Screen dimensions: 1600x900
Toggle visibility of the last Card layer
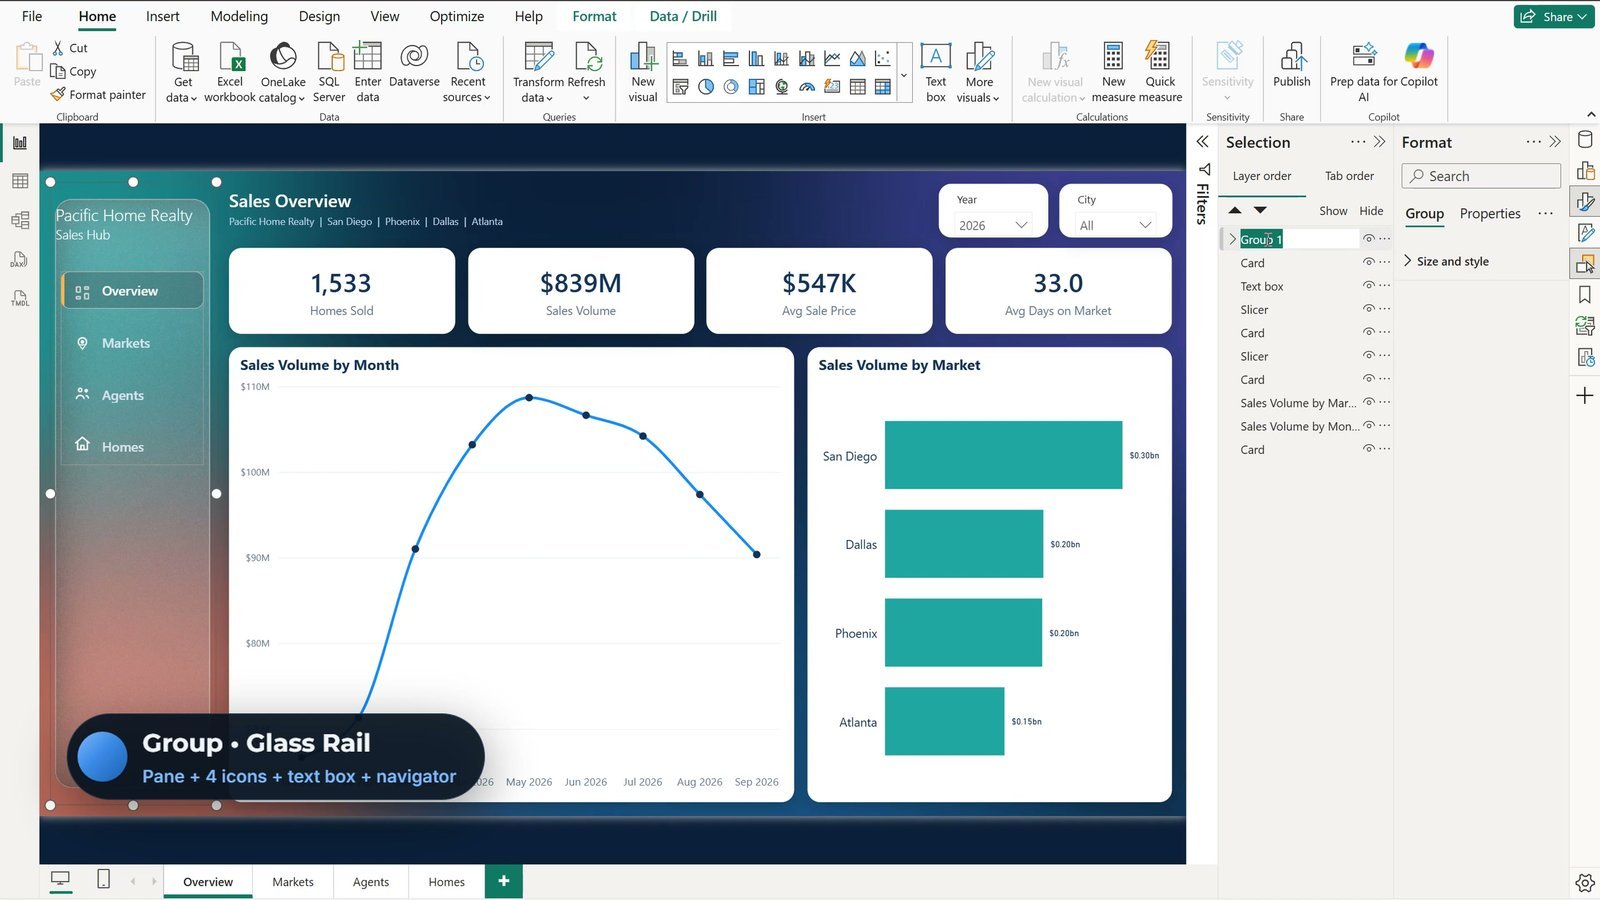[x=1368, y=449]
